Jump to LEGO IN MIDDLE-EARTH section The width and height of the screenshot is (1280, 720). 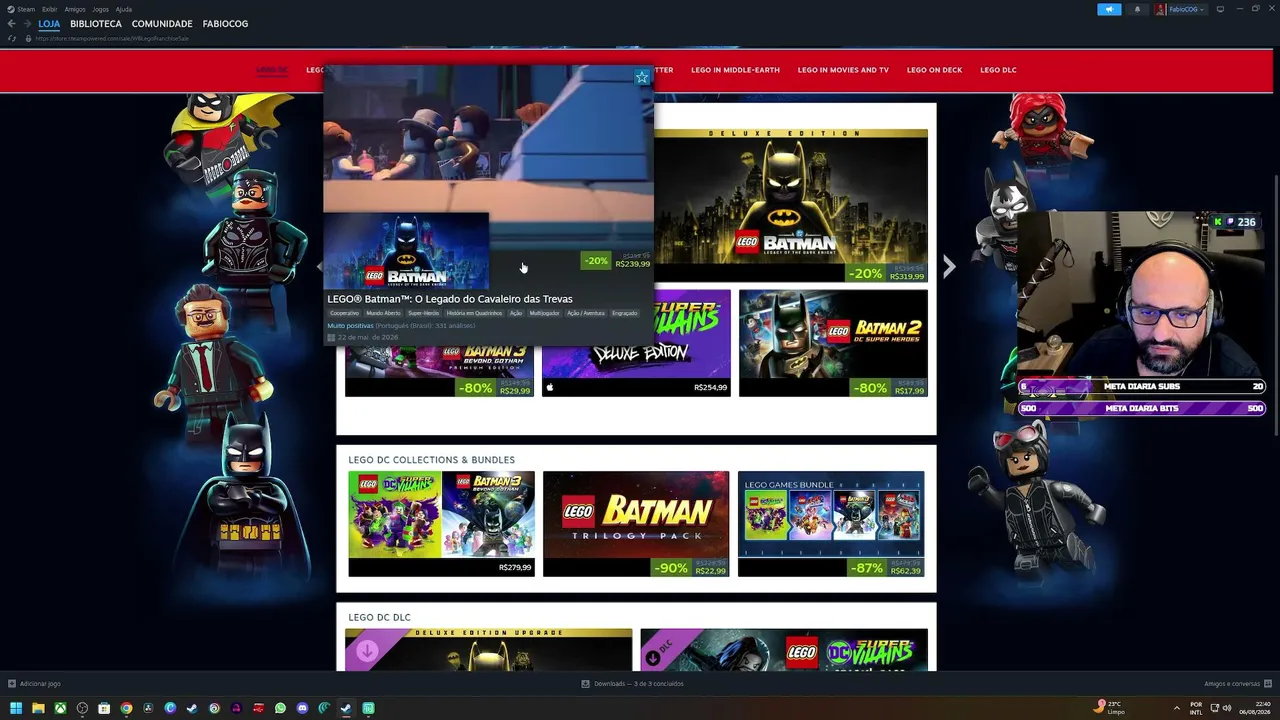coord(735,70)
